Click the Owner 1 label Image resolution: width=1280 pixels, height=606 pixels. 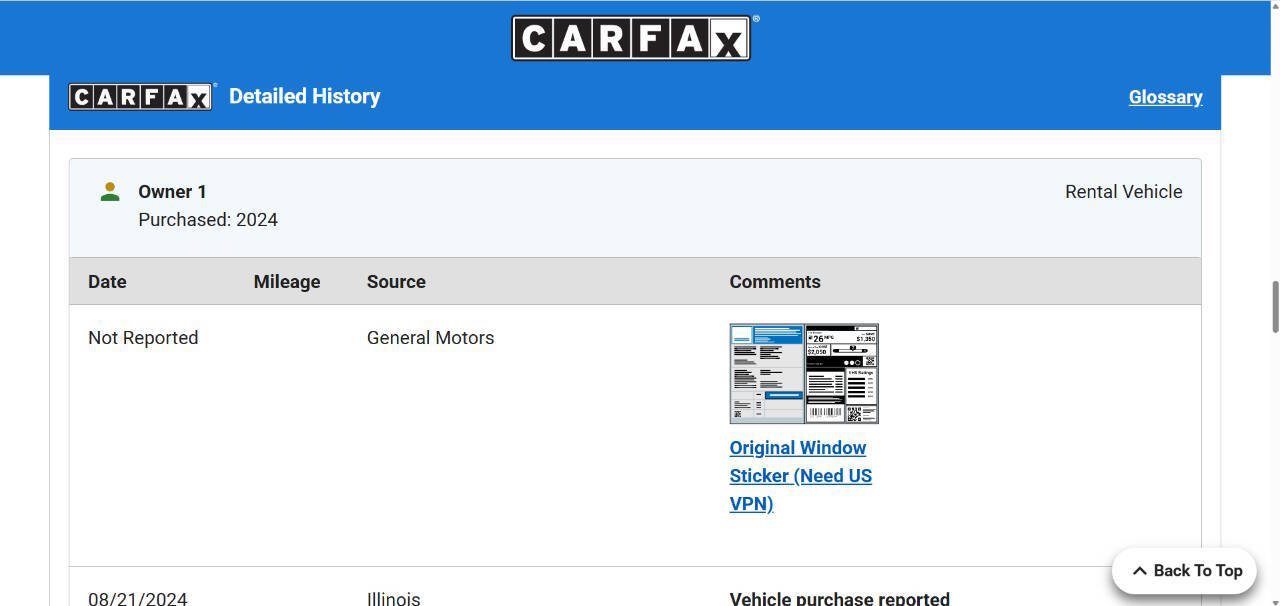(172, 192)
